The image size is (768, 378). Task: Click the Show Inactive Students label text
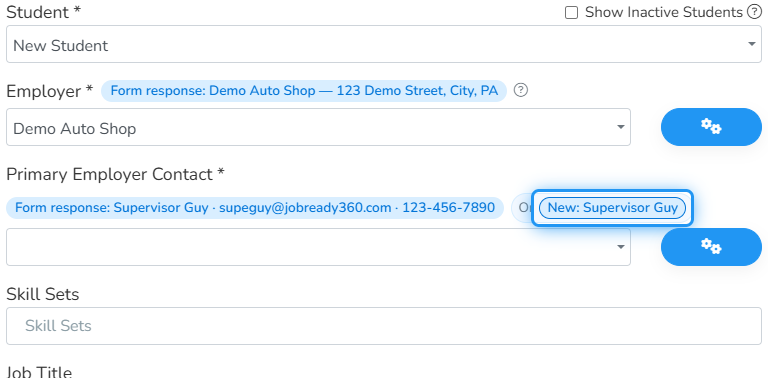(x=664, y=12)
